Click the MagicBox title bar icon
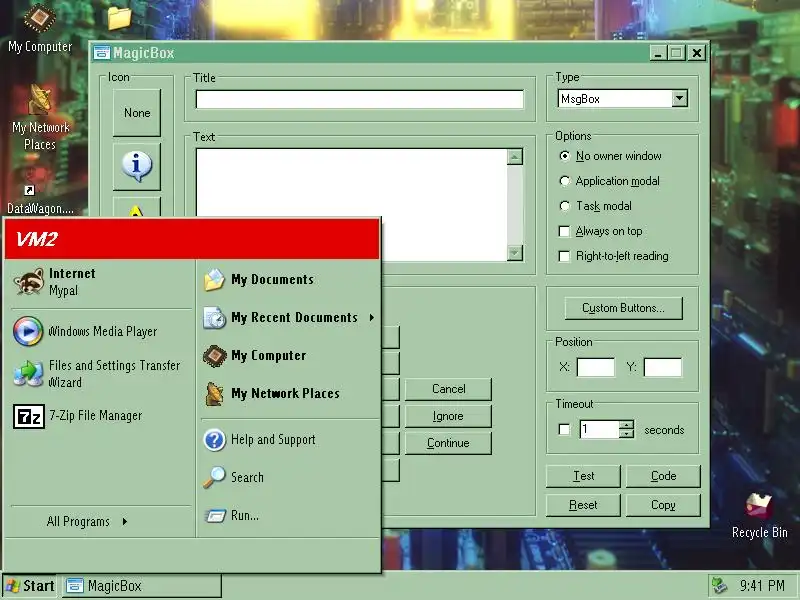This screenshot has height=600, width=800. pyautogui.click(x=102, y=53)
